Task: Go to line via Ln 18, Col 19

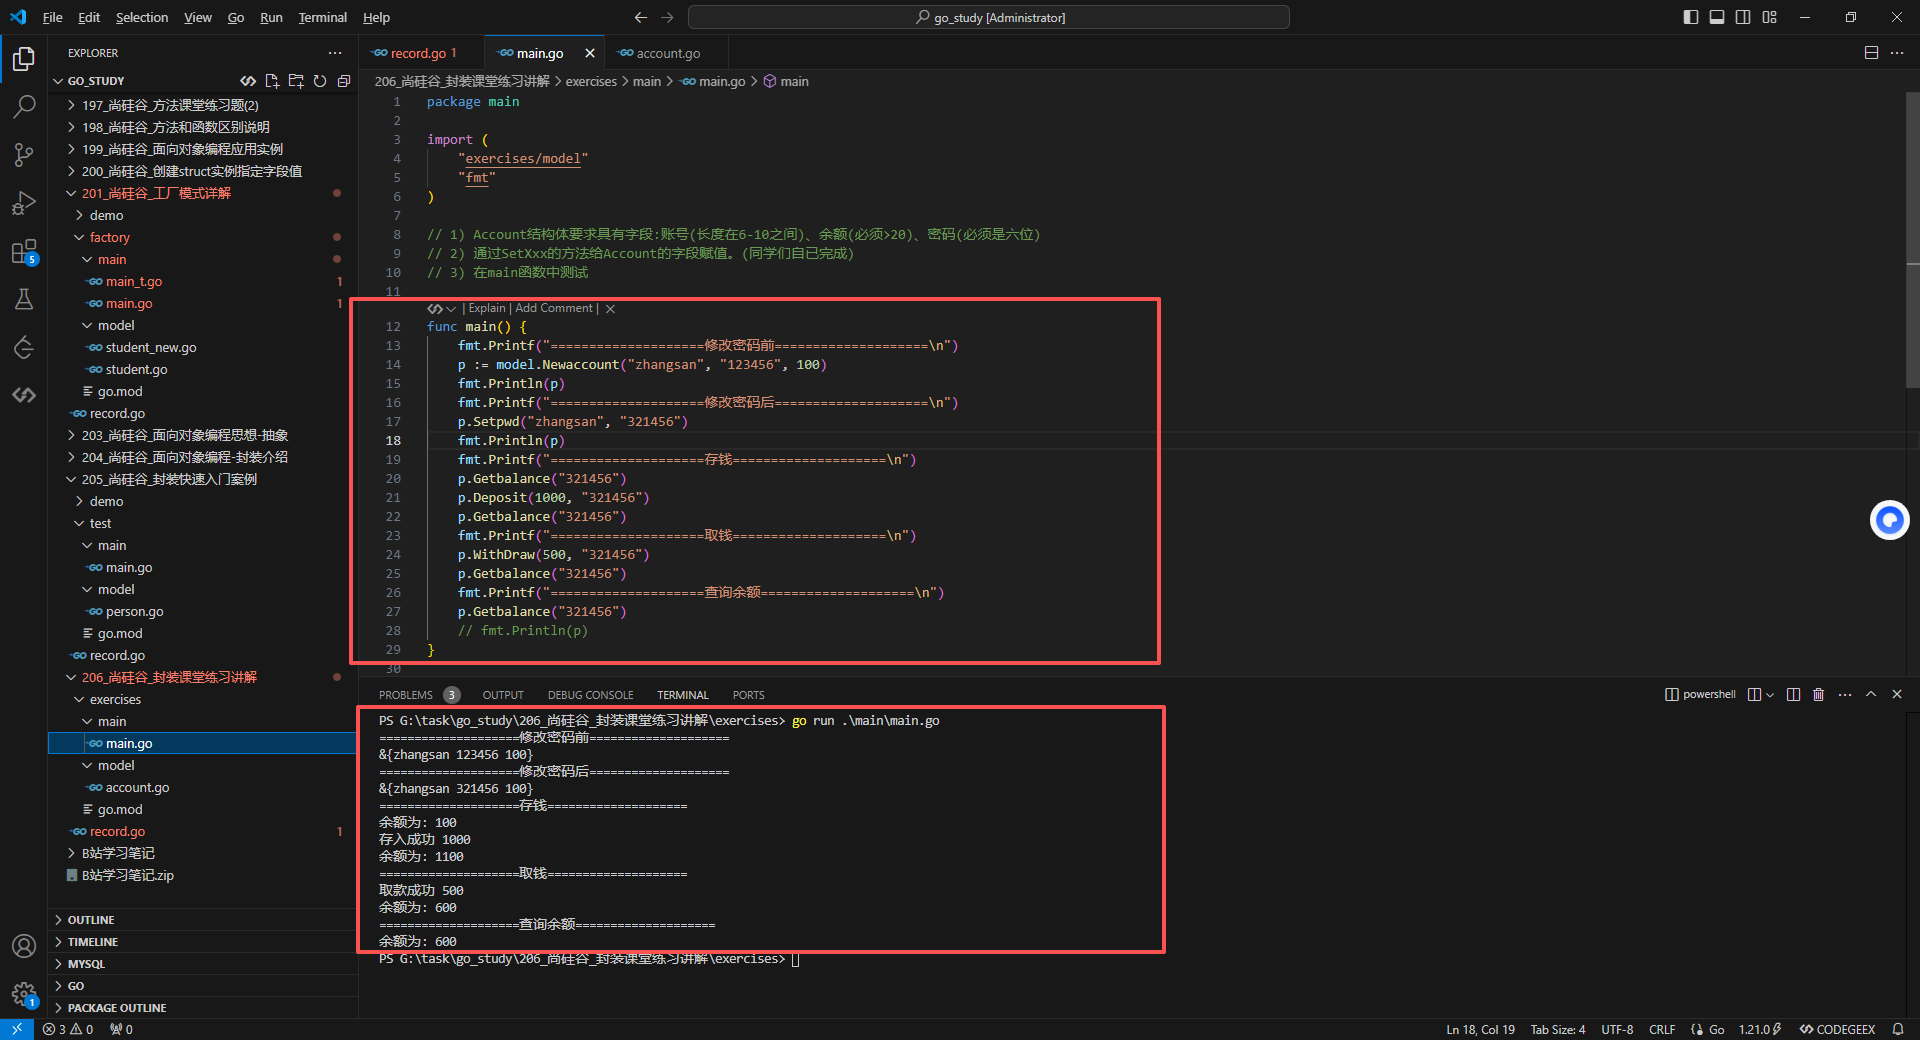Action: 1480,1029
